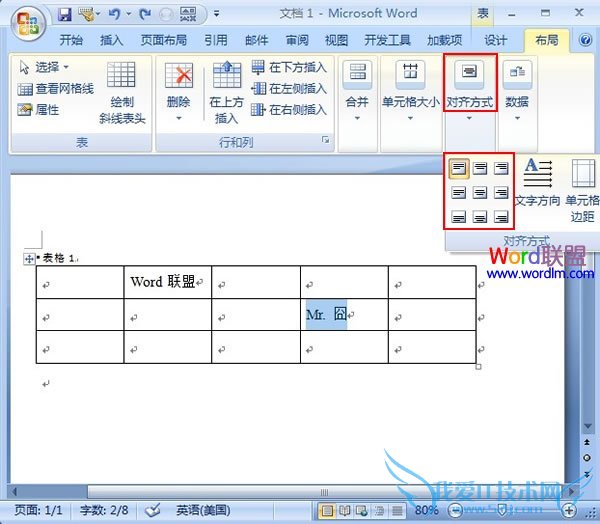The width and height of the screenshot is (600, 524).
Task: Select align bottom right icon
Action: 501,217
